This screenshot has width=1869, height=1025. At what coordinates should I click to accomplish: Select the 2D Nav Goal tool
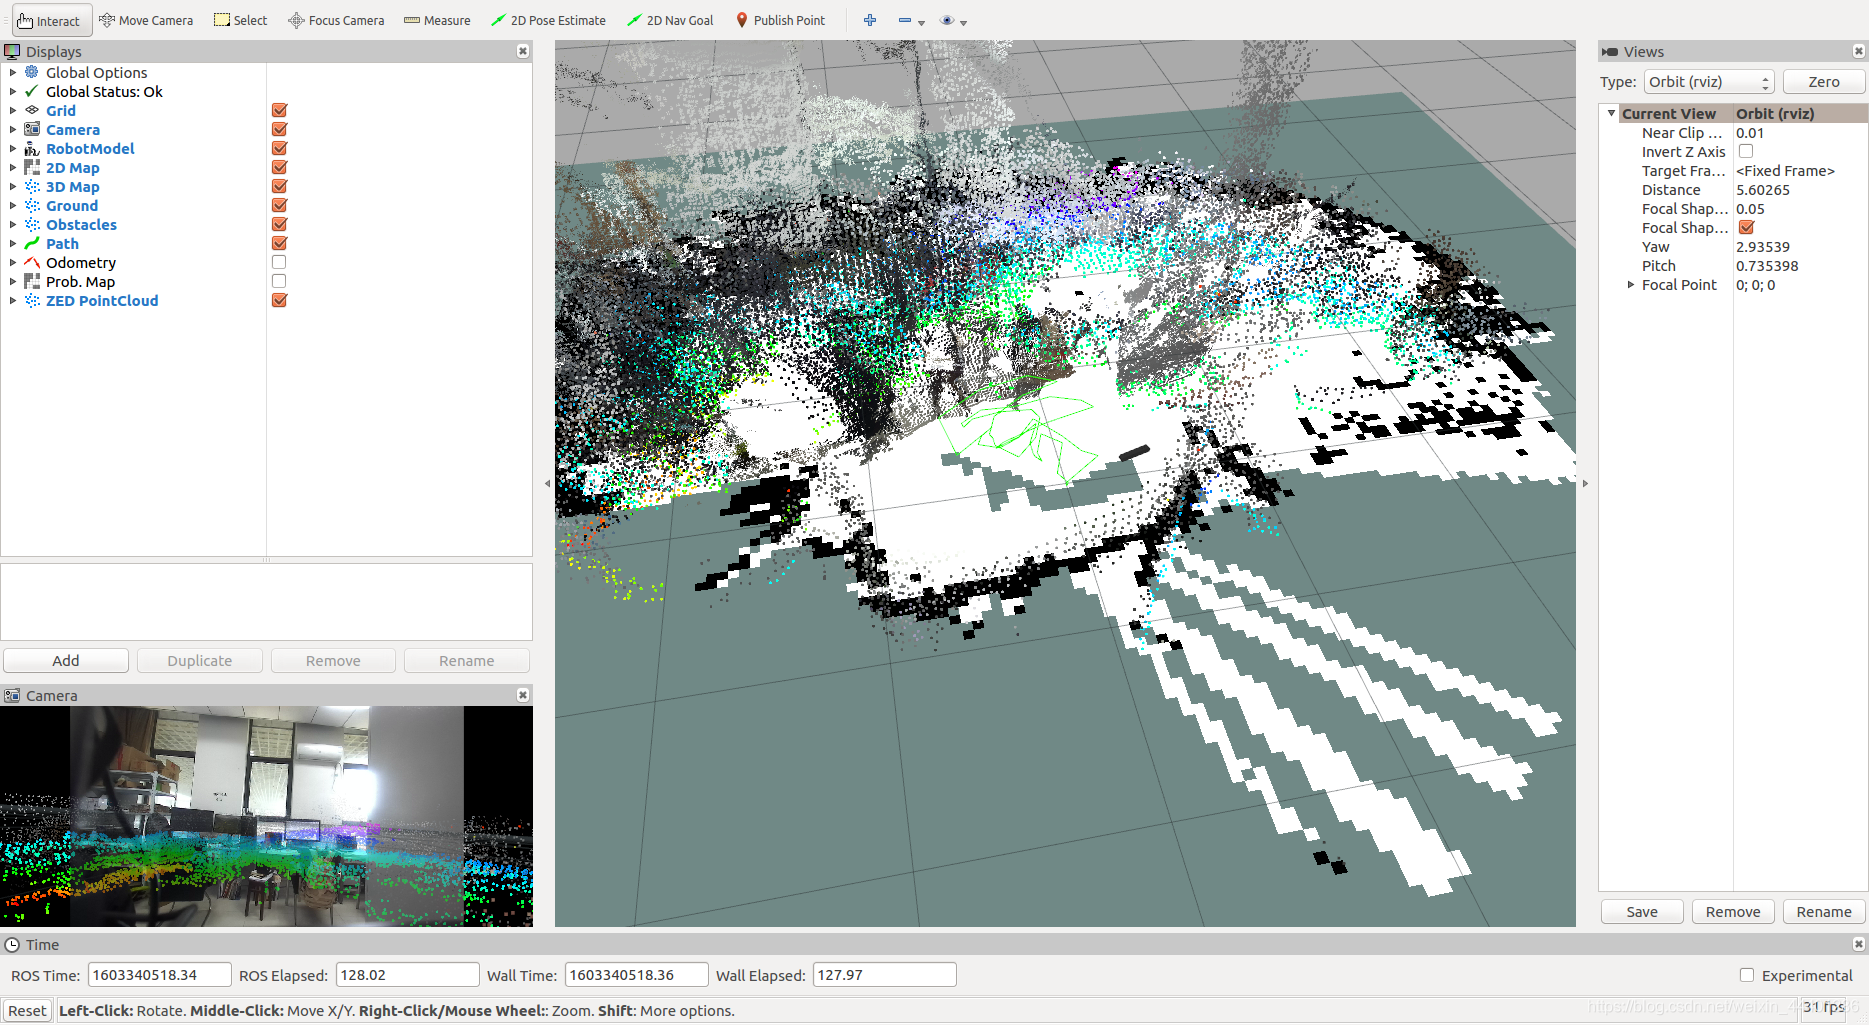click(x=670, y=20)
